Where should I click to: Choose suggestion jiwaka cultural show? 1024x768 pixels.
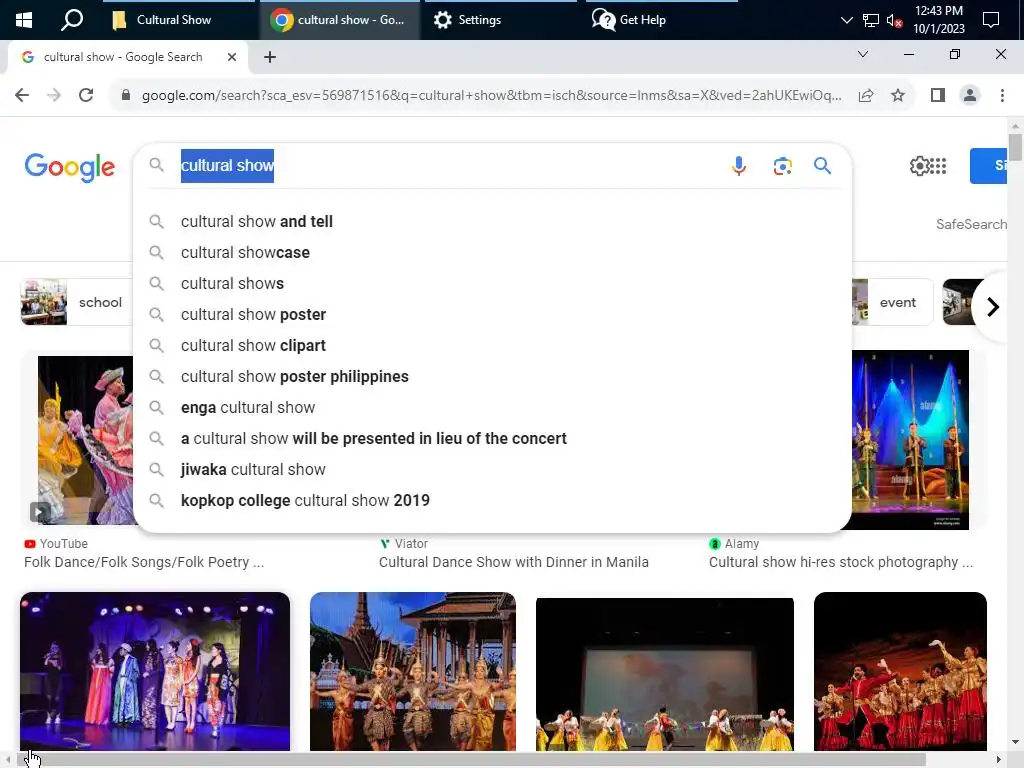(x=492, y=470)
